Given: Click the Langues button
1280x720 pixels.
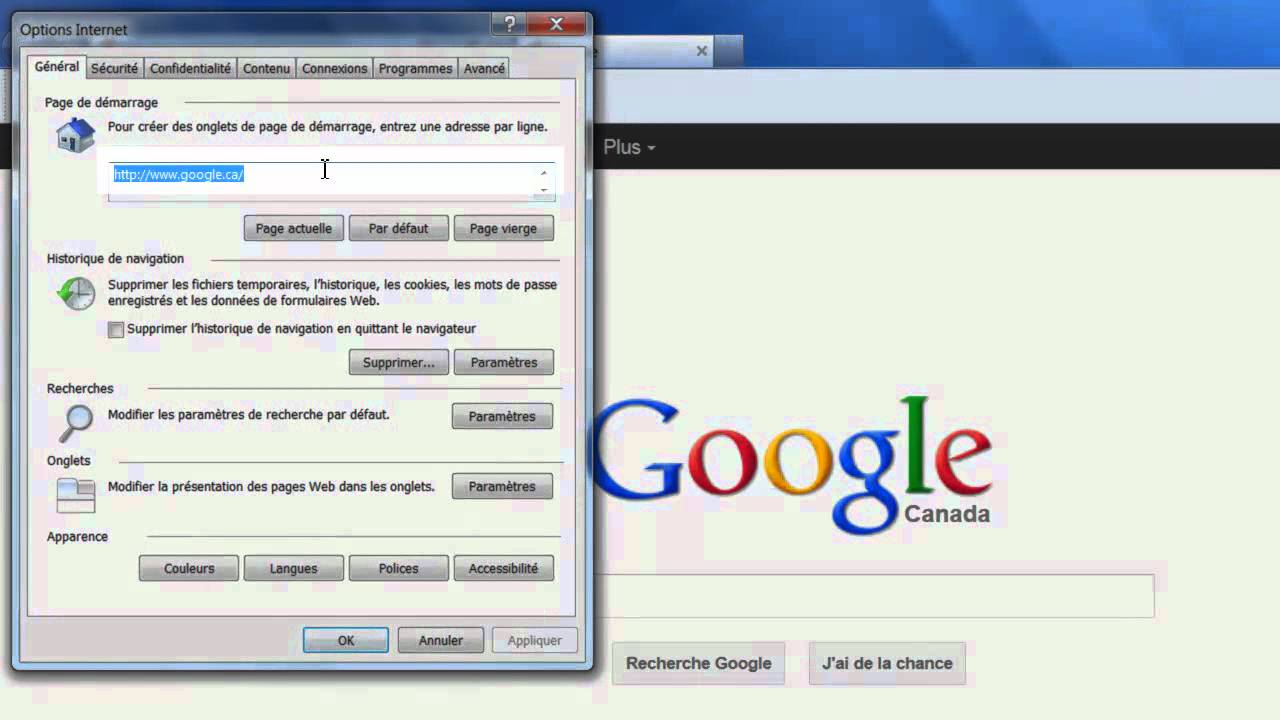Looking at the screenshot, I should pos(294,568).
